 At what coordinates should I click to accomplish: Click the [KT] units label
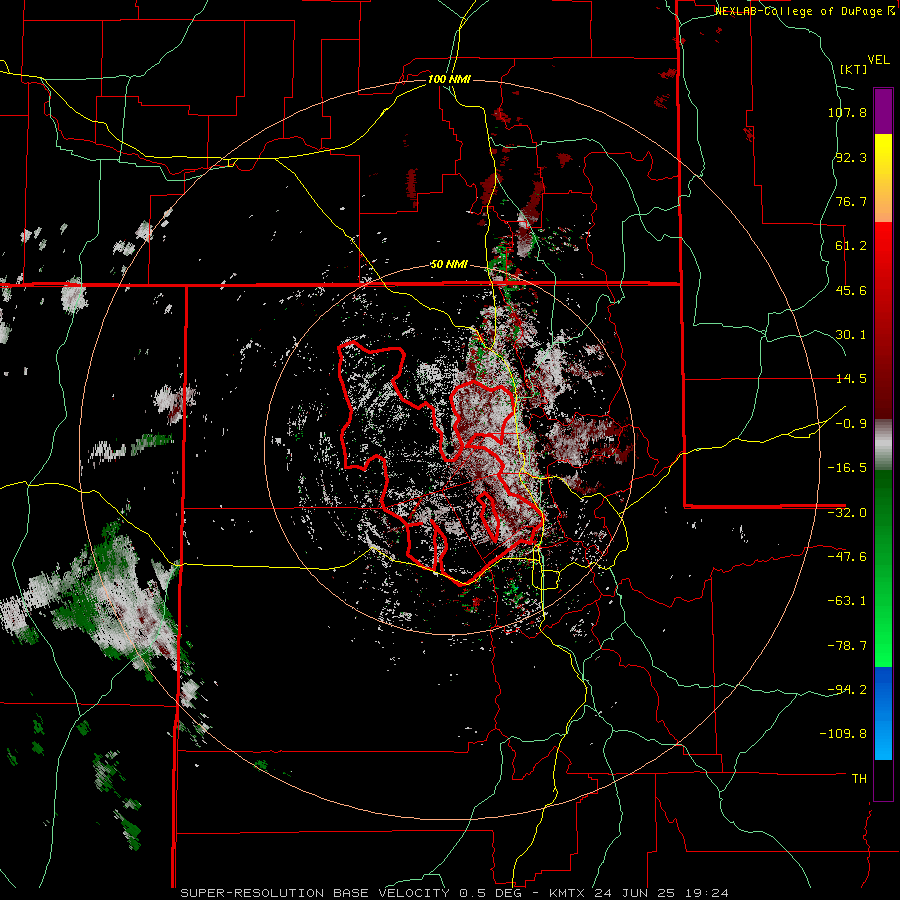point(854,69)
